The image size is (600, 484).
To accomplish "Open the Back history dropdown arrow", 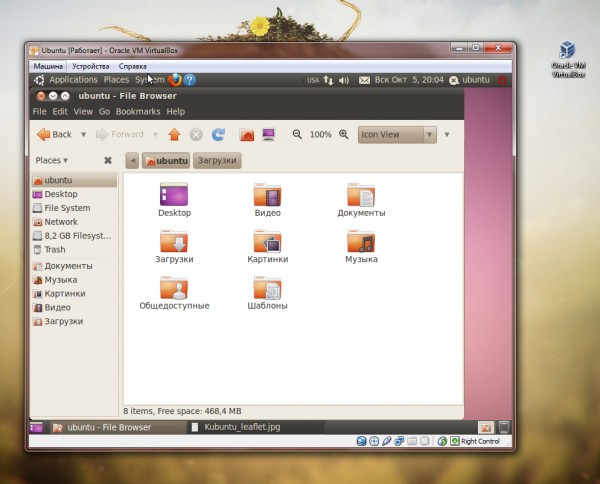I will pos(83,134).
